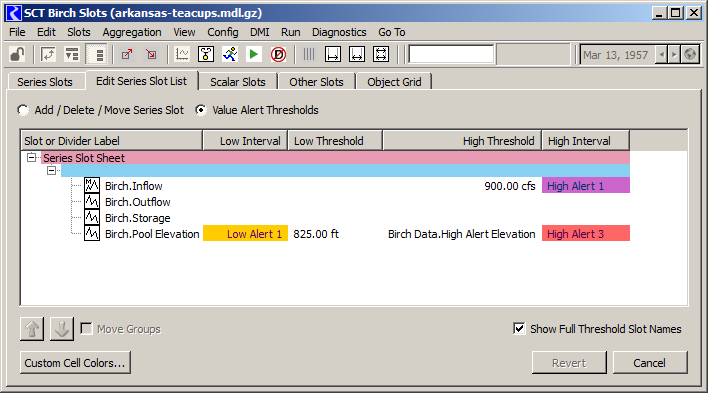
Task: Open the Config menu
Action: click(x=223, y=32)
